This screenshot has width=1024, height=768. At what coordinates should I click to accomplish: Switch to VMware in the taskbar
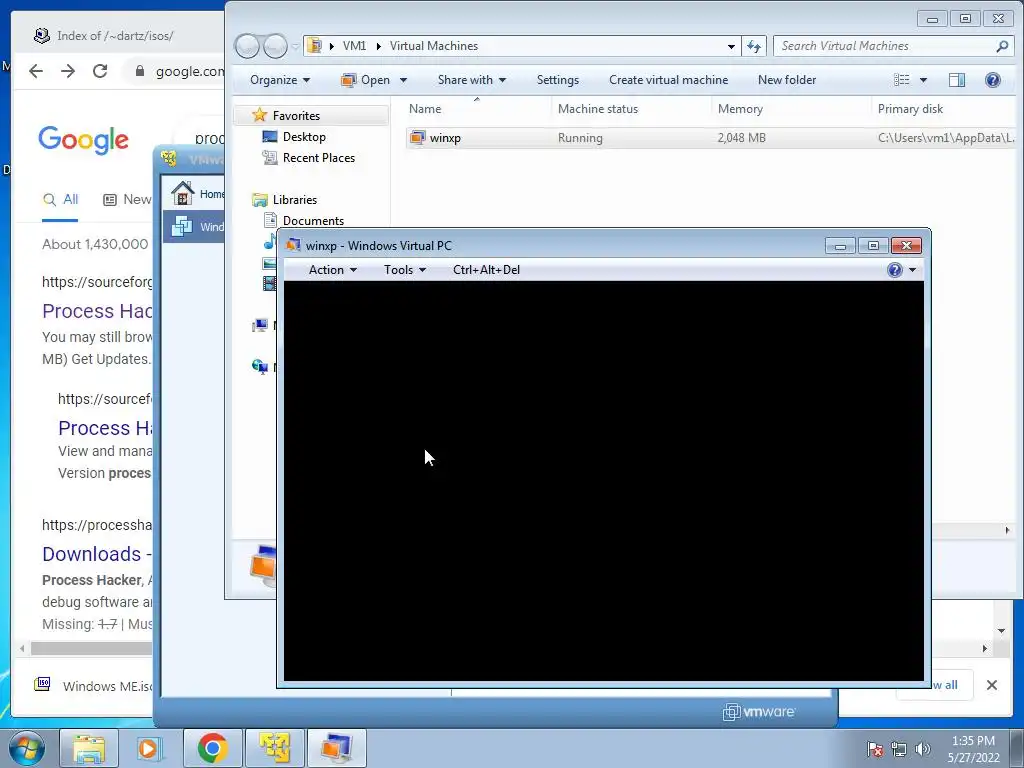click(274, 748)
